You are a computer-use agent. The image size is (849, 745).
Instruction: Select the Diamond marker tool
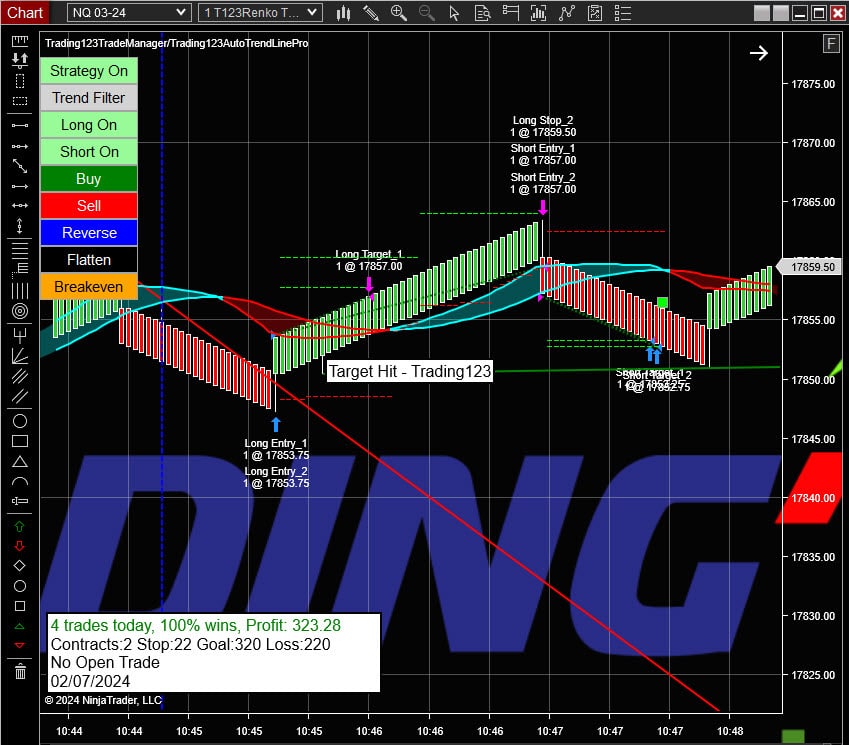pos(19,566)
